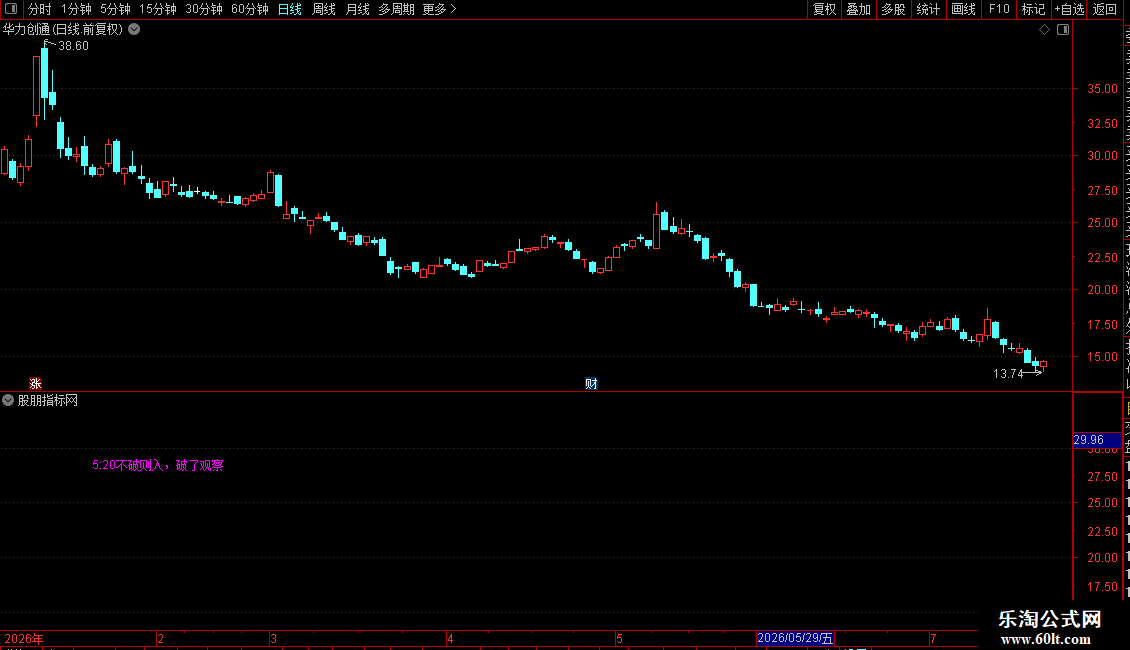Add stock via +自选 button
This screenshot has width=1130, height=650.
click(1069, 9)
